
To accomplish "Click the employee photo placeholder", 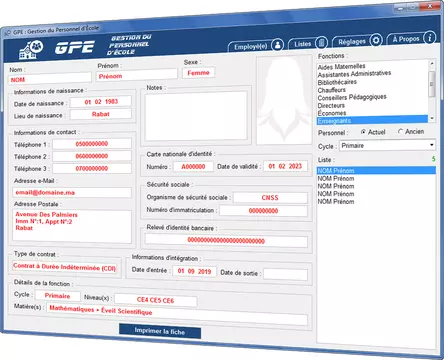I will [284, 100].
